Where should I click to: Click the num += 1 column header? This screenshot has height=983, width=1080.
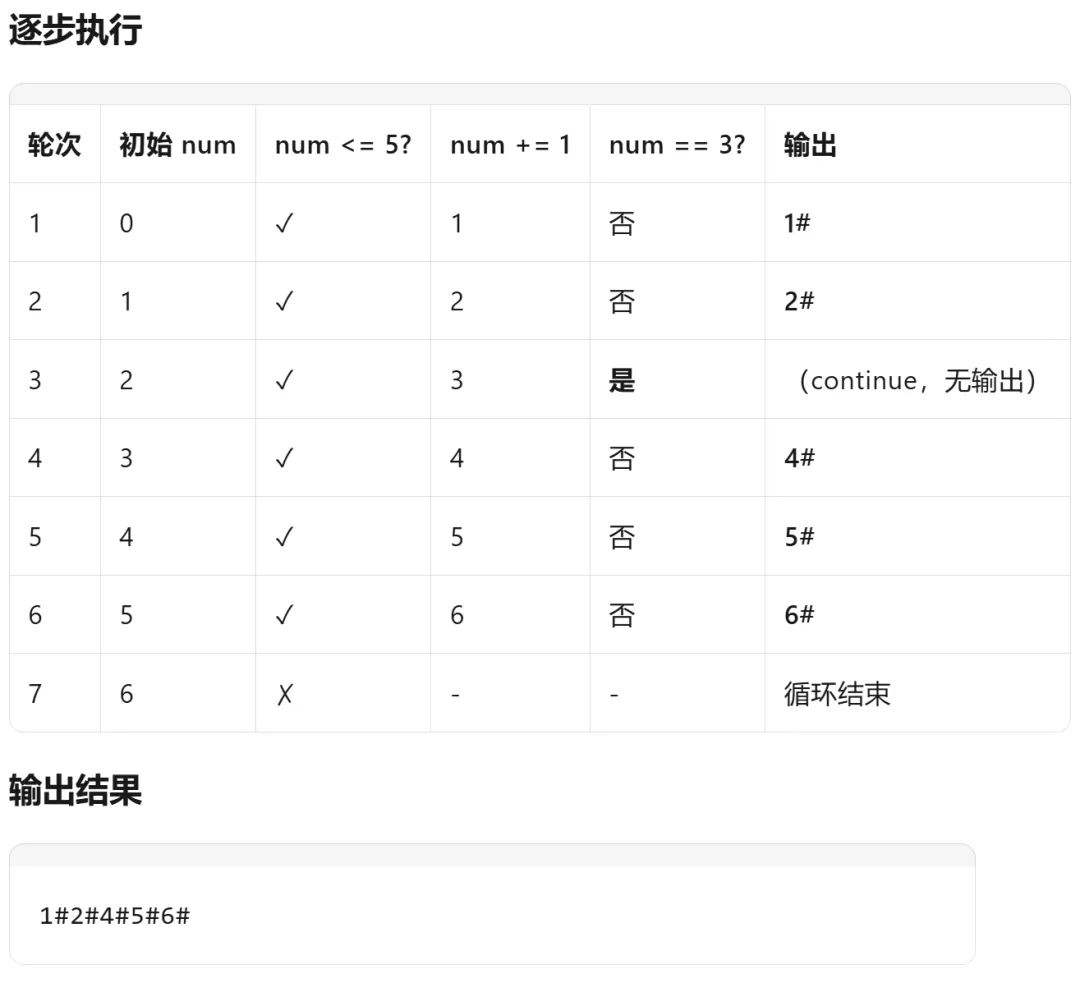[510, 144]
